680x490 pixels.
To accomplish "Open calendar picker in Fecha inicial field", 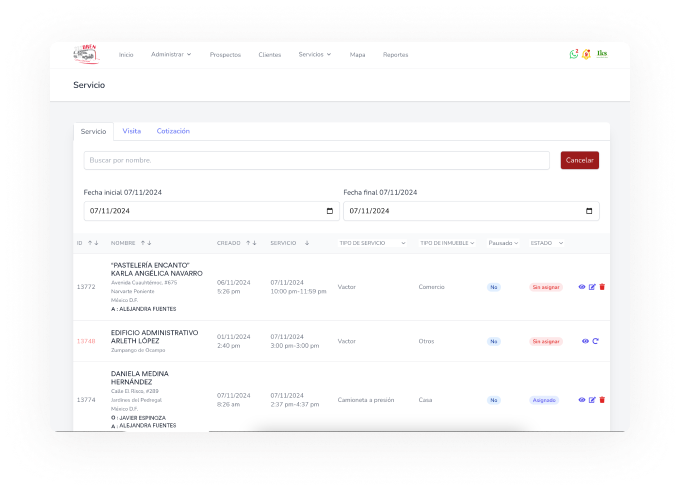I will point(330,211).
